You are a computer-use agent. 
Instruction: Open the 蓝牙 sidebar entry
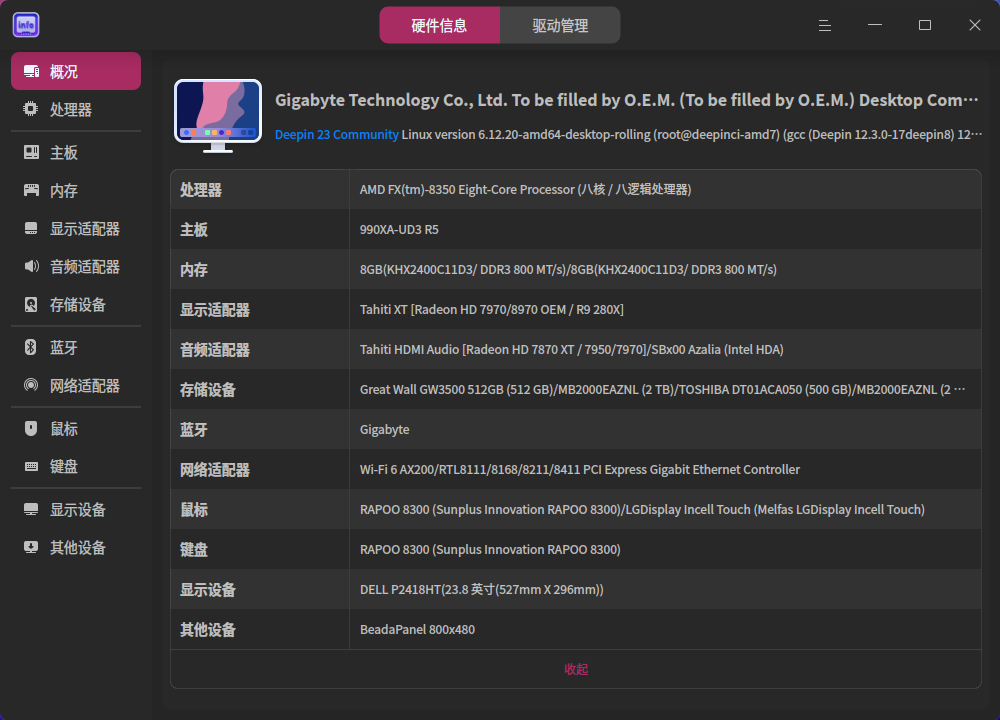[x=76, y=347]
